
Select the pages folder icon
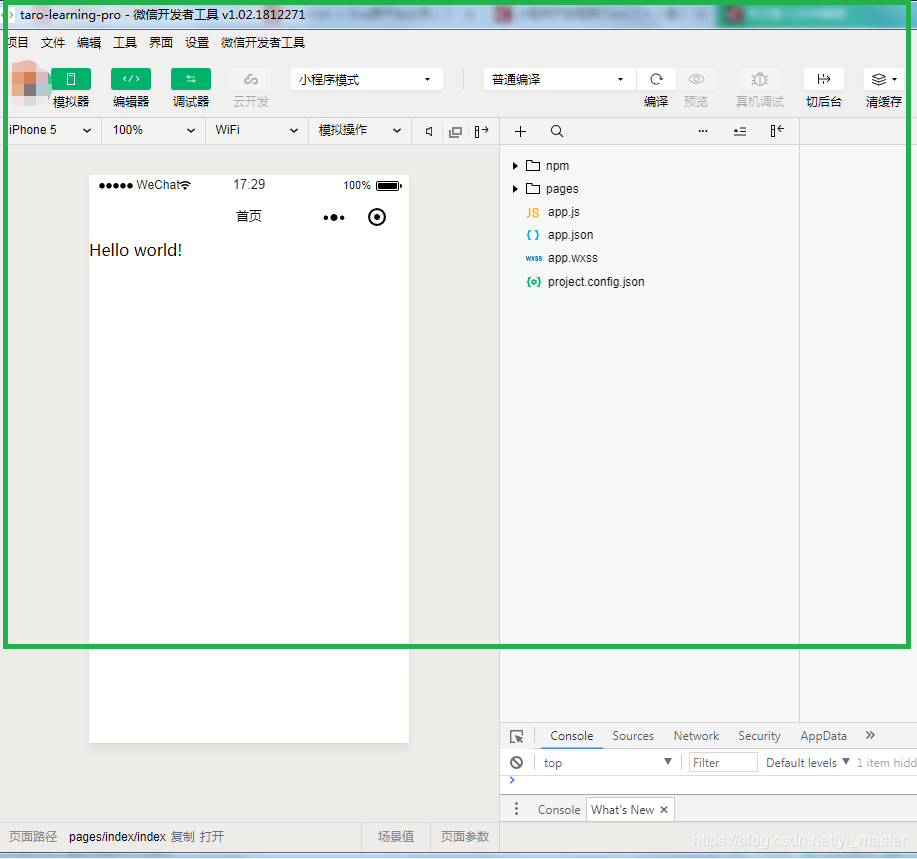pos(533,188)
